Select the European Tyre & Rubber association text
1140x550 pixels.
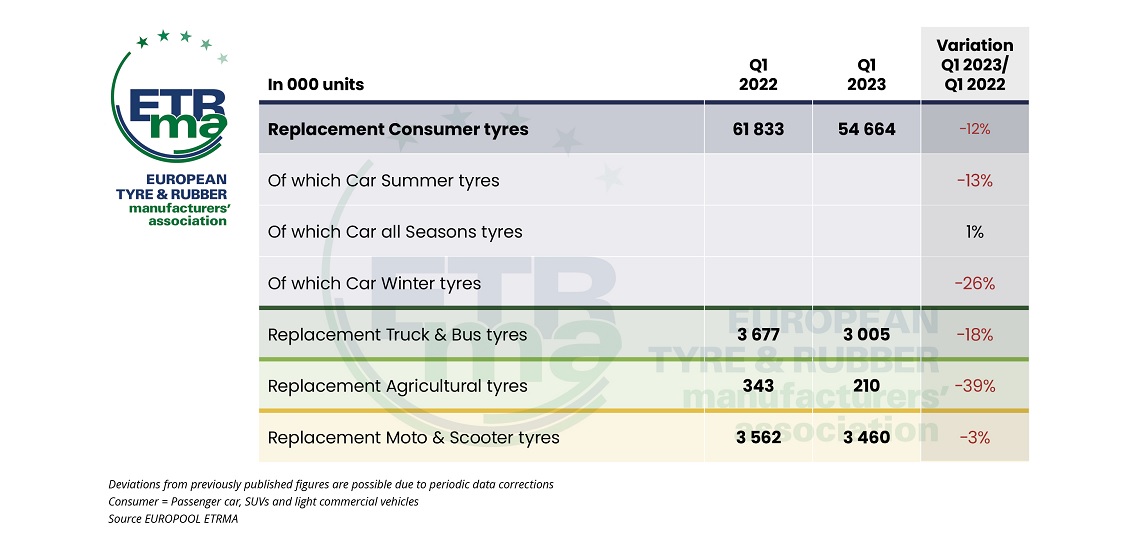pyautogui.click(x=172, y=199)
